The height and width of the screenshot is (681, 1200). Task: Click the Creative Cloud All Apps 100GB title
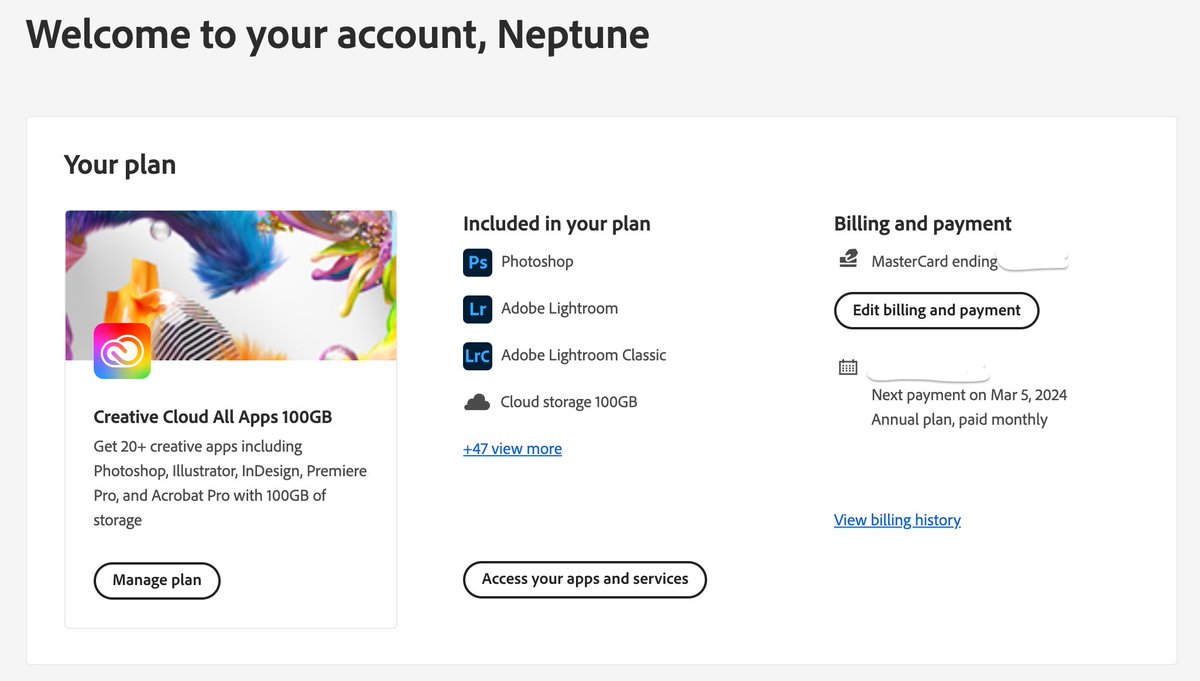click(x=213, y=417)
